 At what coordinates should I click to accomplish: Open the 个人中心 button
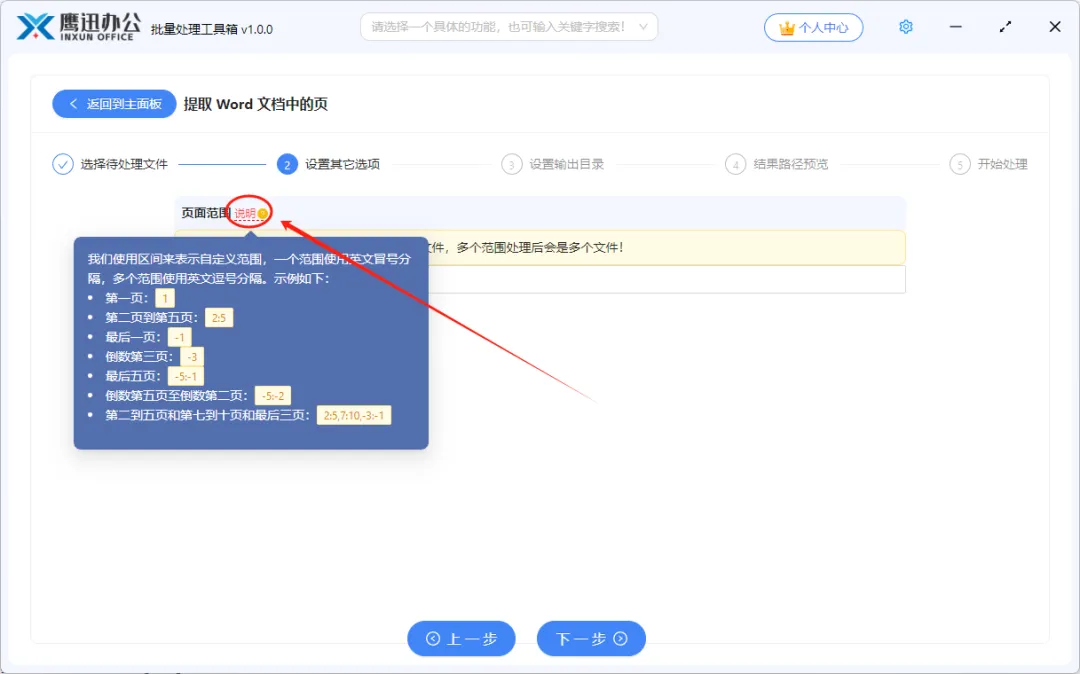pos(813,28)
